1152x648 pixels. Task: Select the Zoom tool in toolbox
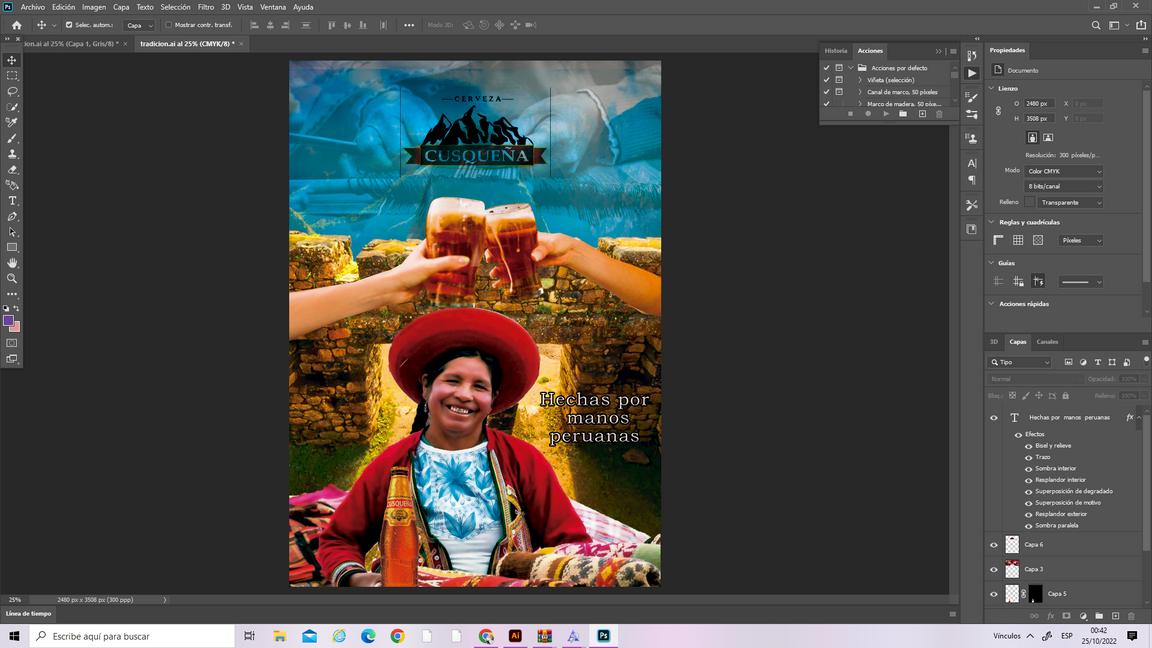pyautogui.click(x=12, y=278)
